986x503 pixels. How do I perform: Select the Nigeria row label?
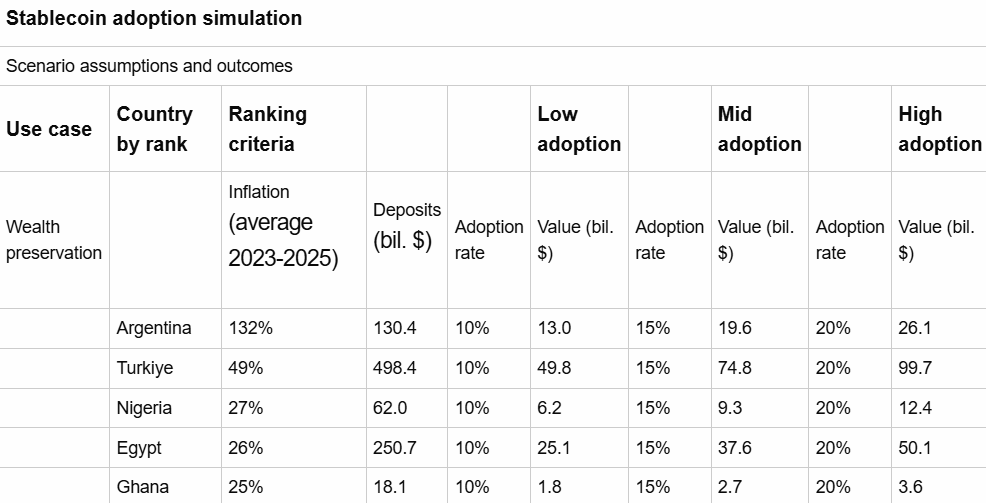coord(144,408)
